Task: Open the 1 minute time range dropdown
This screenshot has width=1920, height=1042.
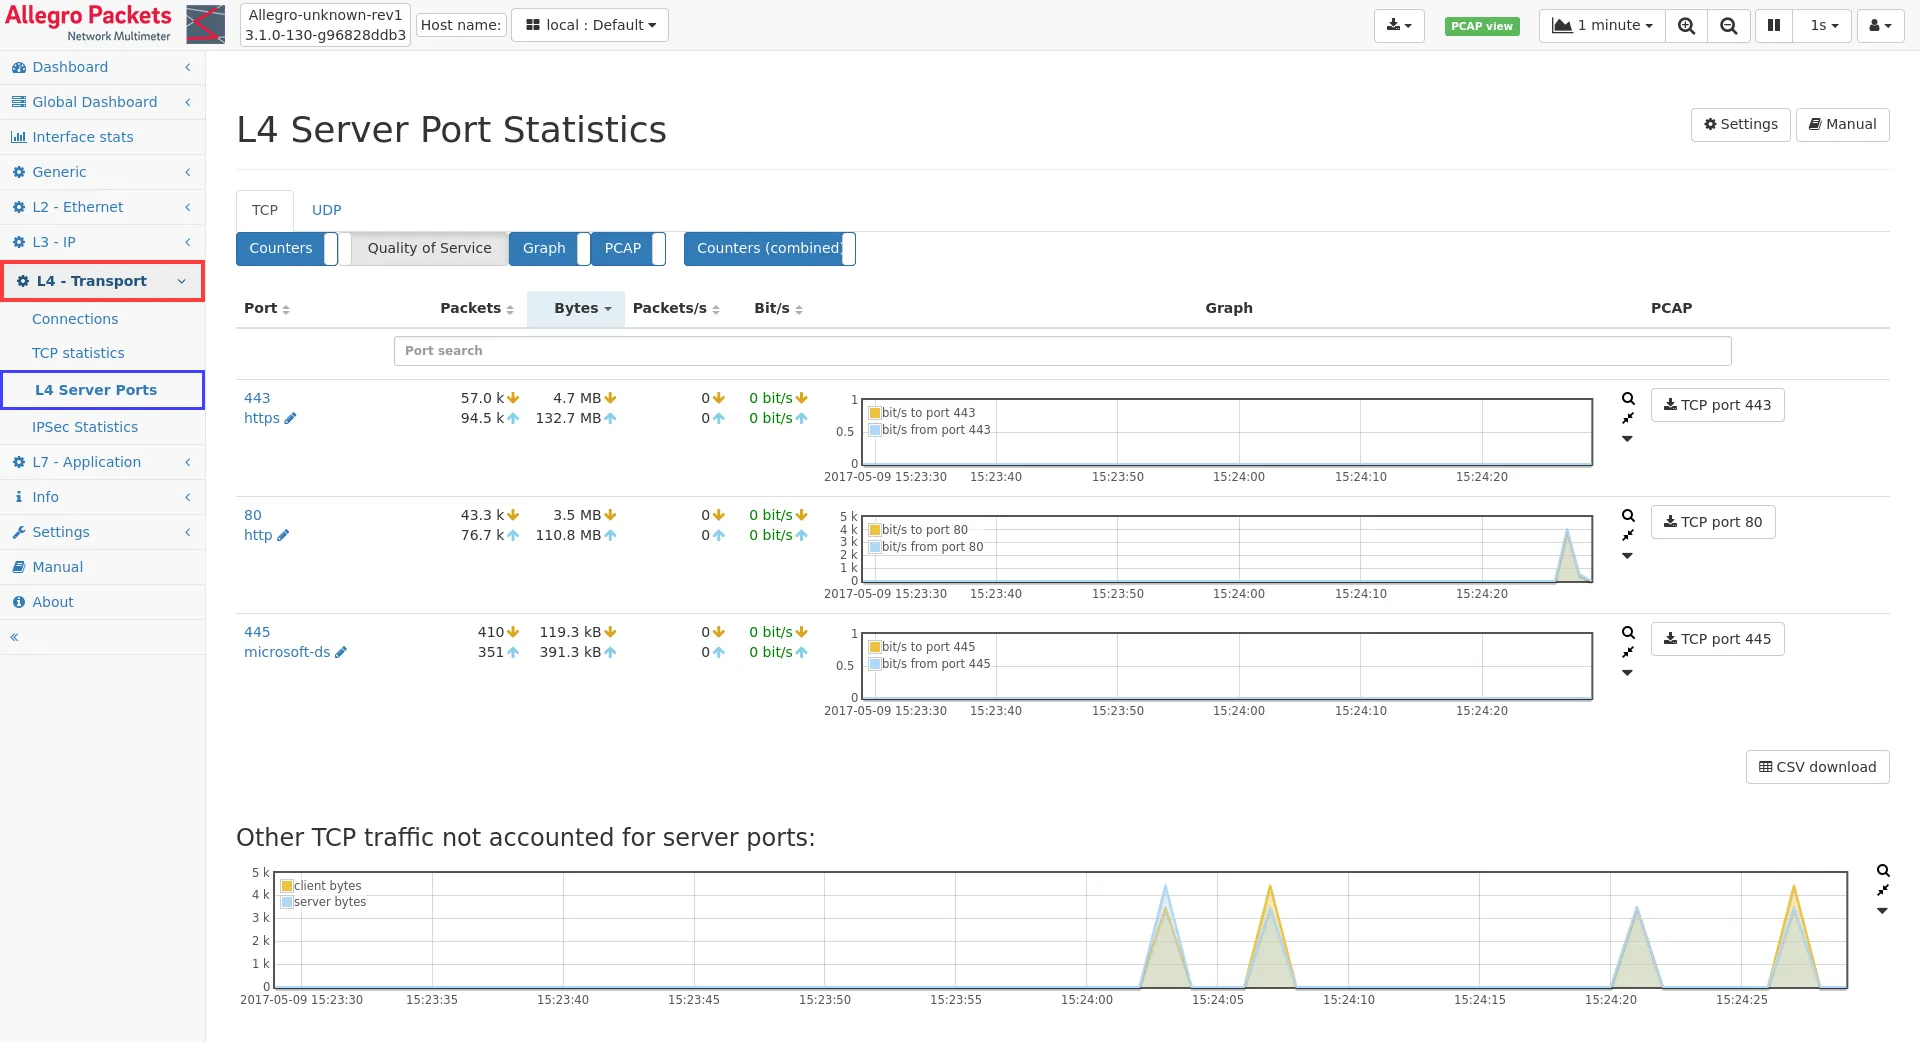Action: pyautogui.click(x=1602, y=26)
